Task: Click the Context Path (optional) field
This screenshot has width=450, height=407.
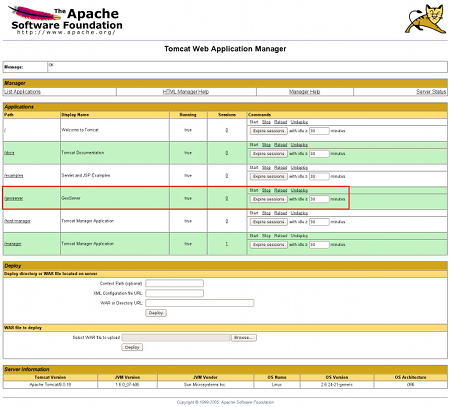Action: click(174, 283)
